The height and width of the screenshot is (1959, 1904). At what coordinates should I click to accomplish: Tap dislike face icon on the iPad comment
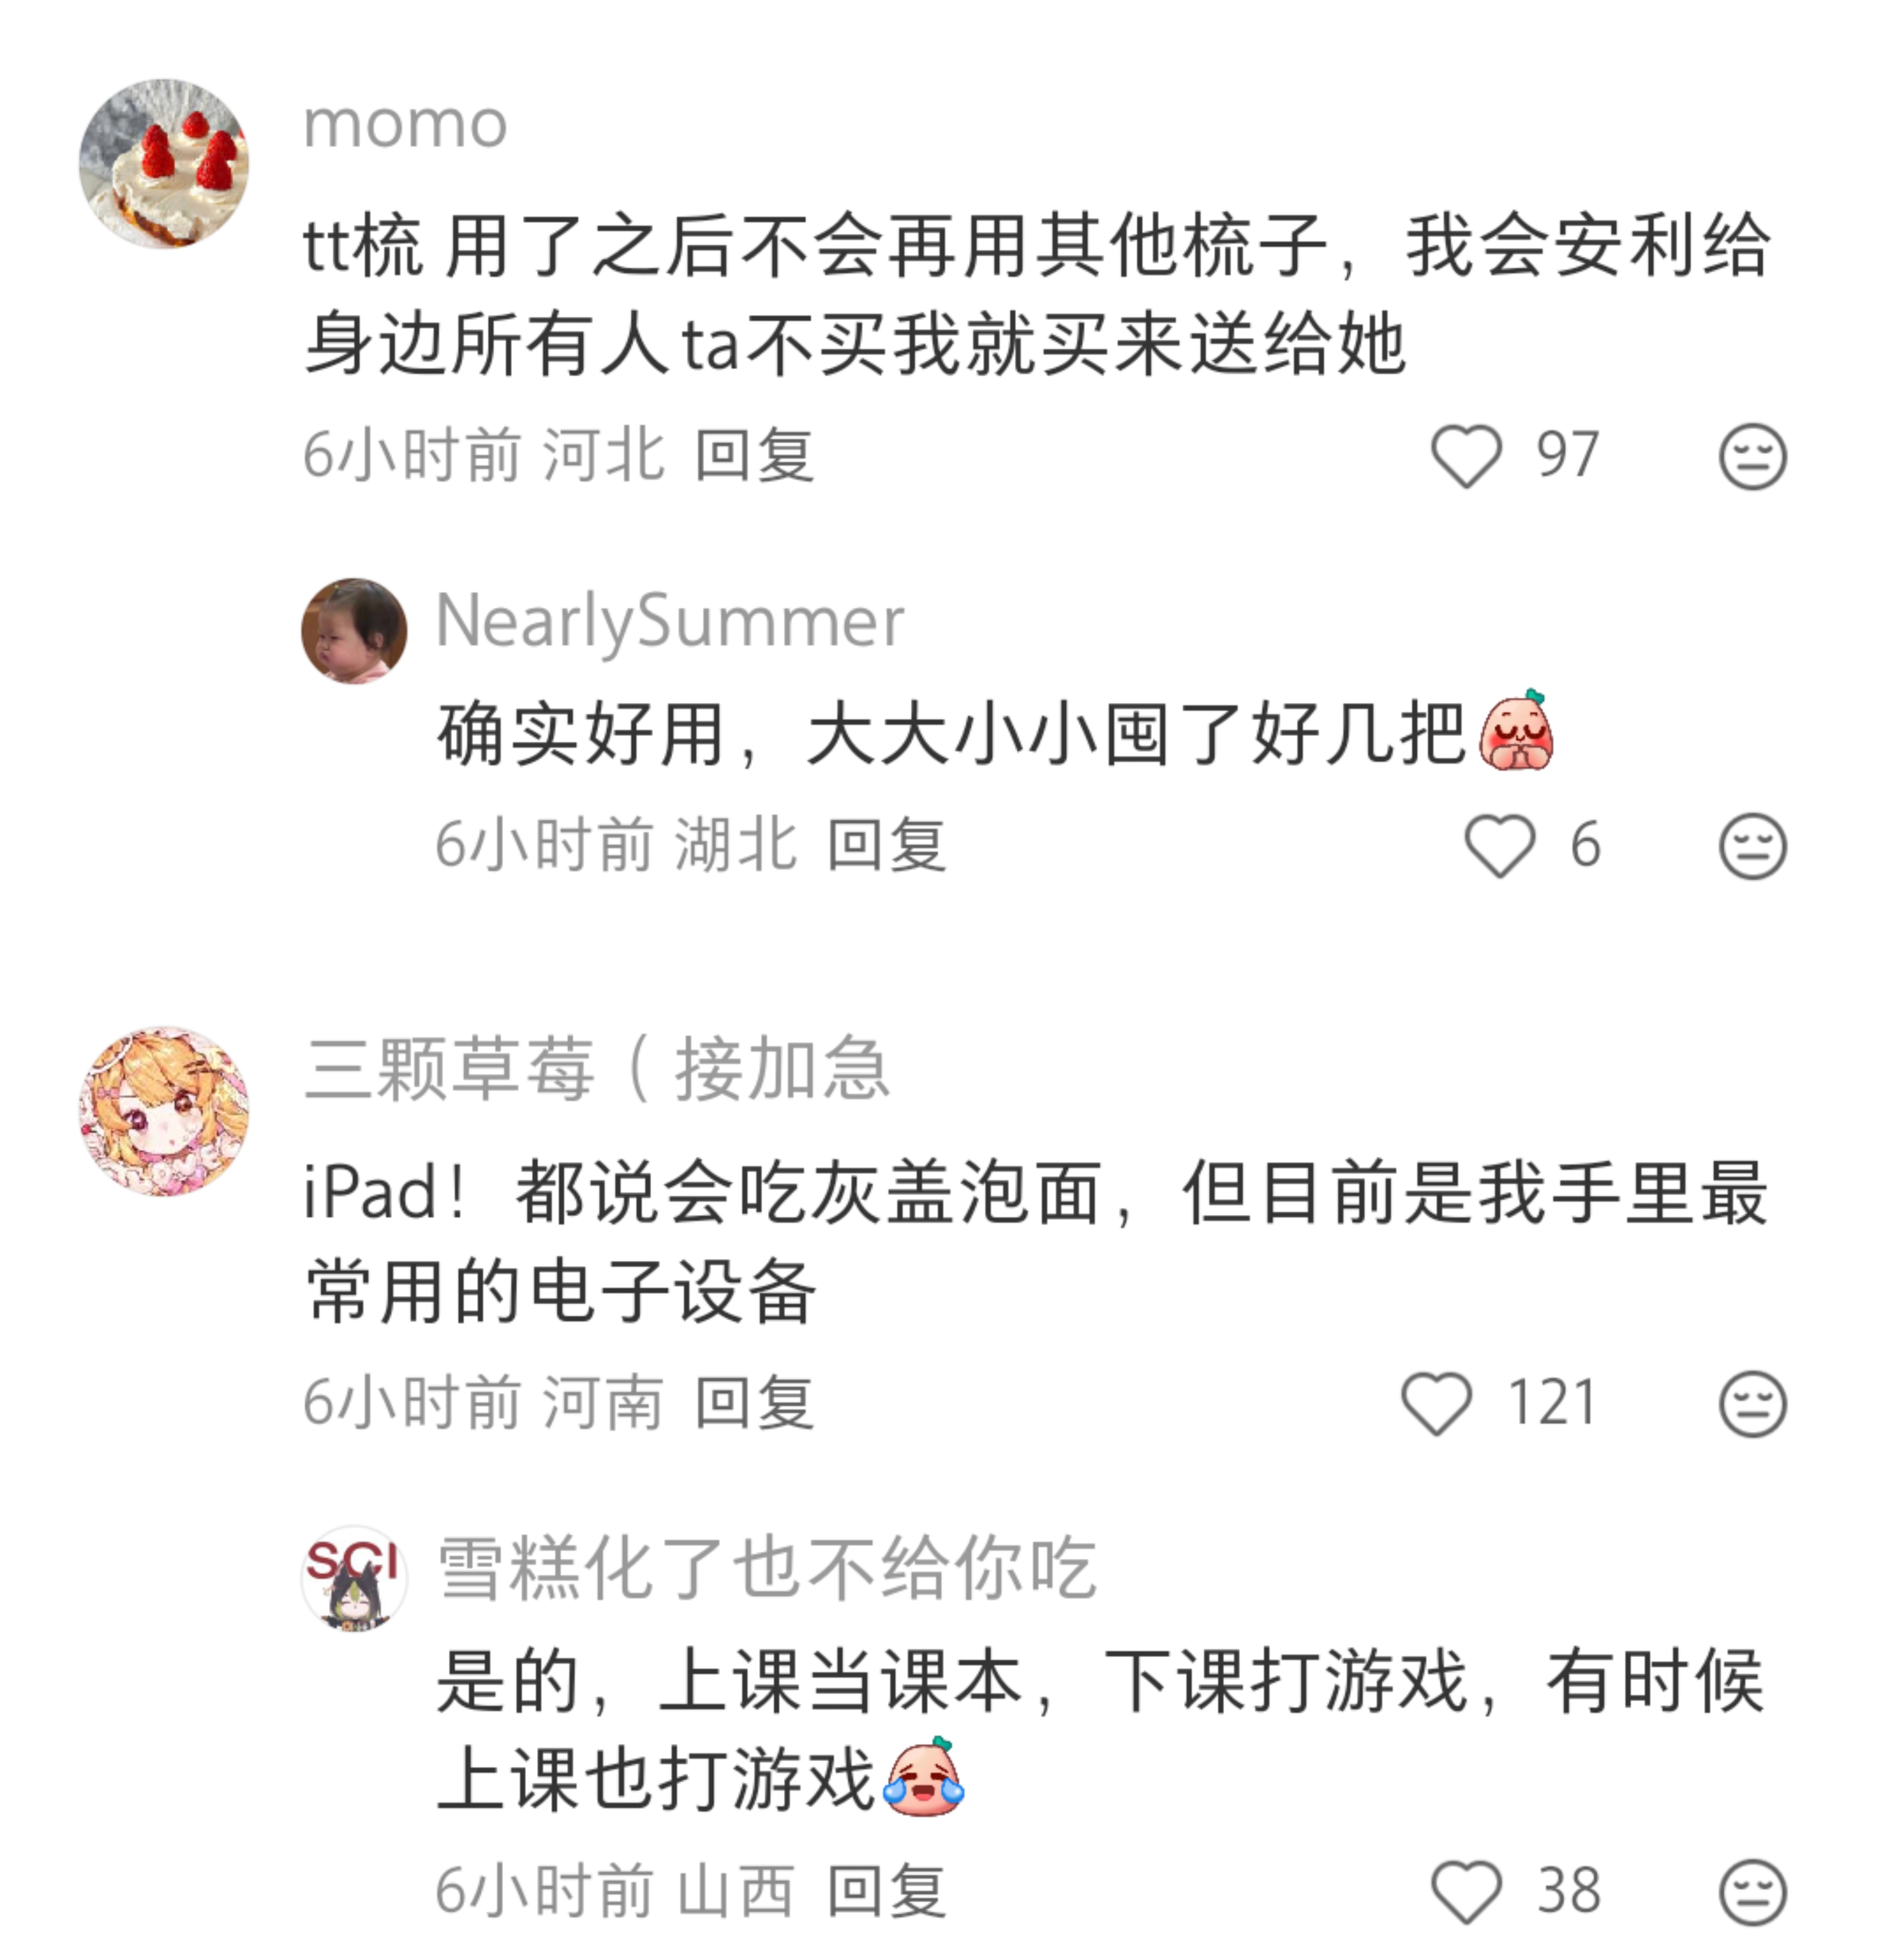tap(1752, 1404)
